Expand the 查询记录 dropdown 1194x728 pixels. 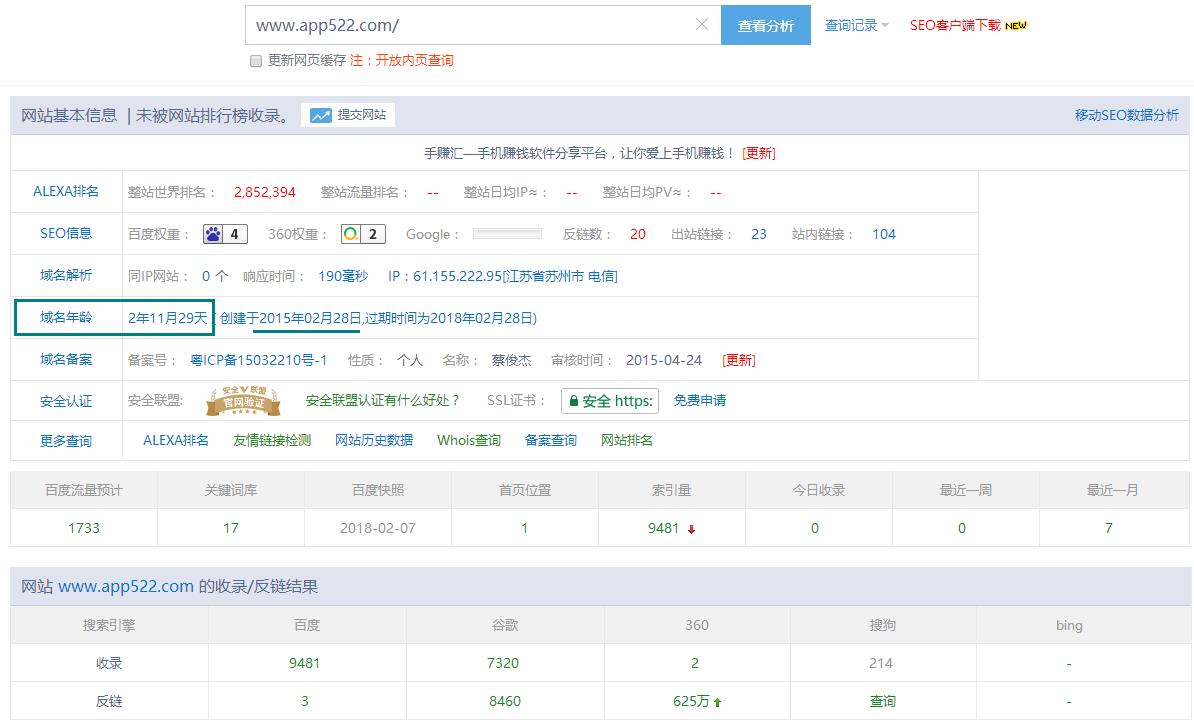point(856,25)
